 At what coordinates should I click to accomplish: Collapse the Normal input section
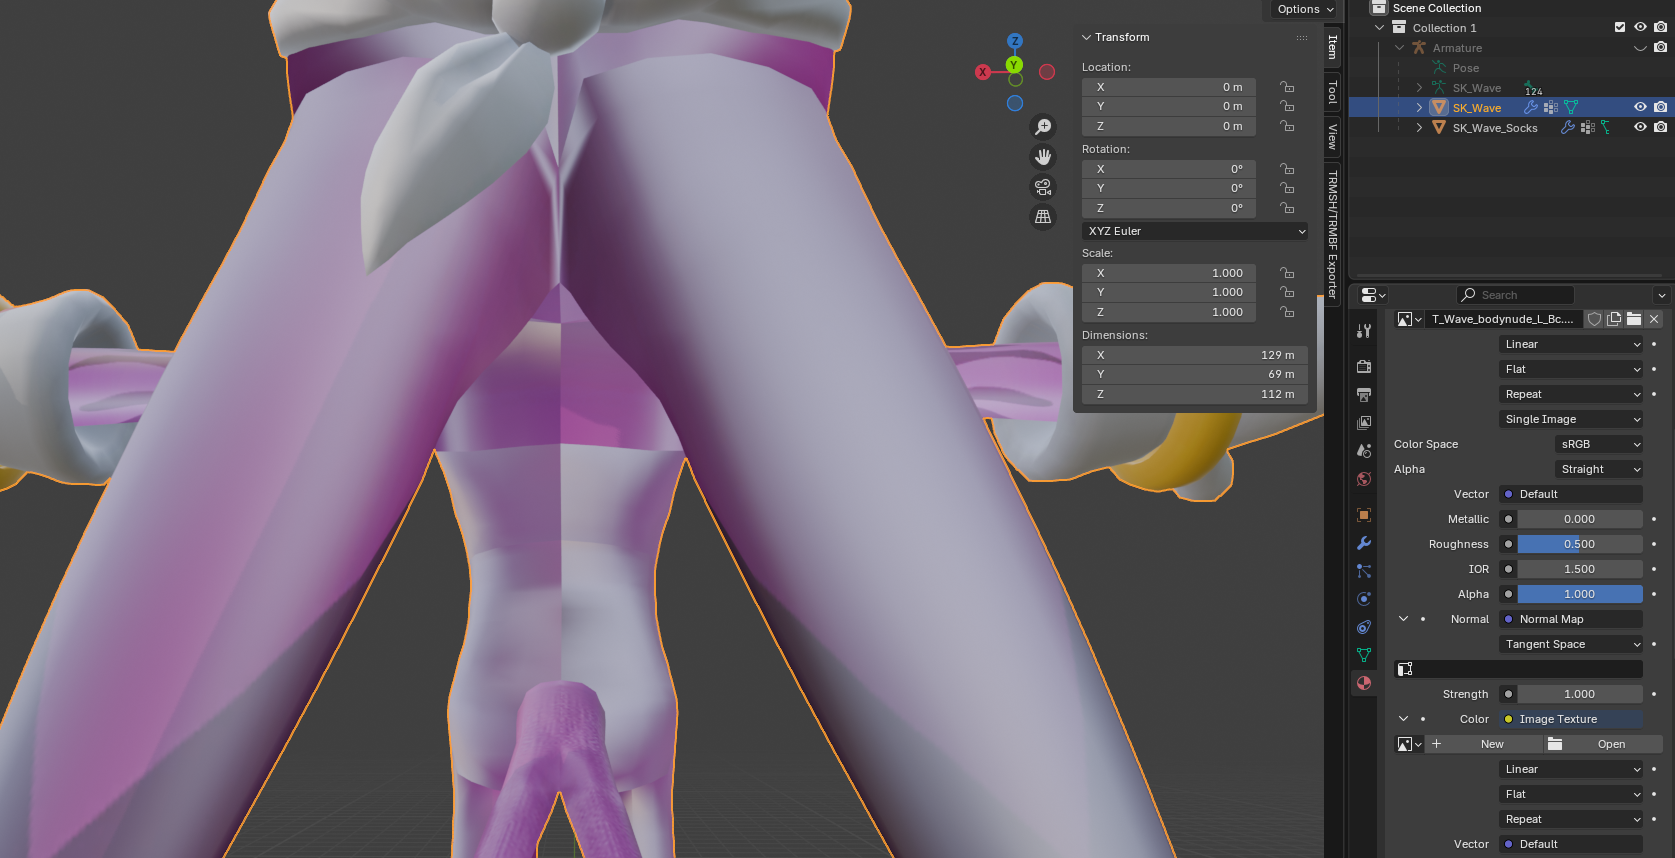tap(1403, 619)
